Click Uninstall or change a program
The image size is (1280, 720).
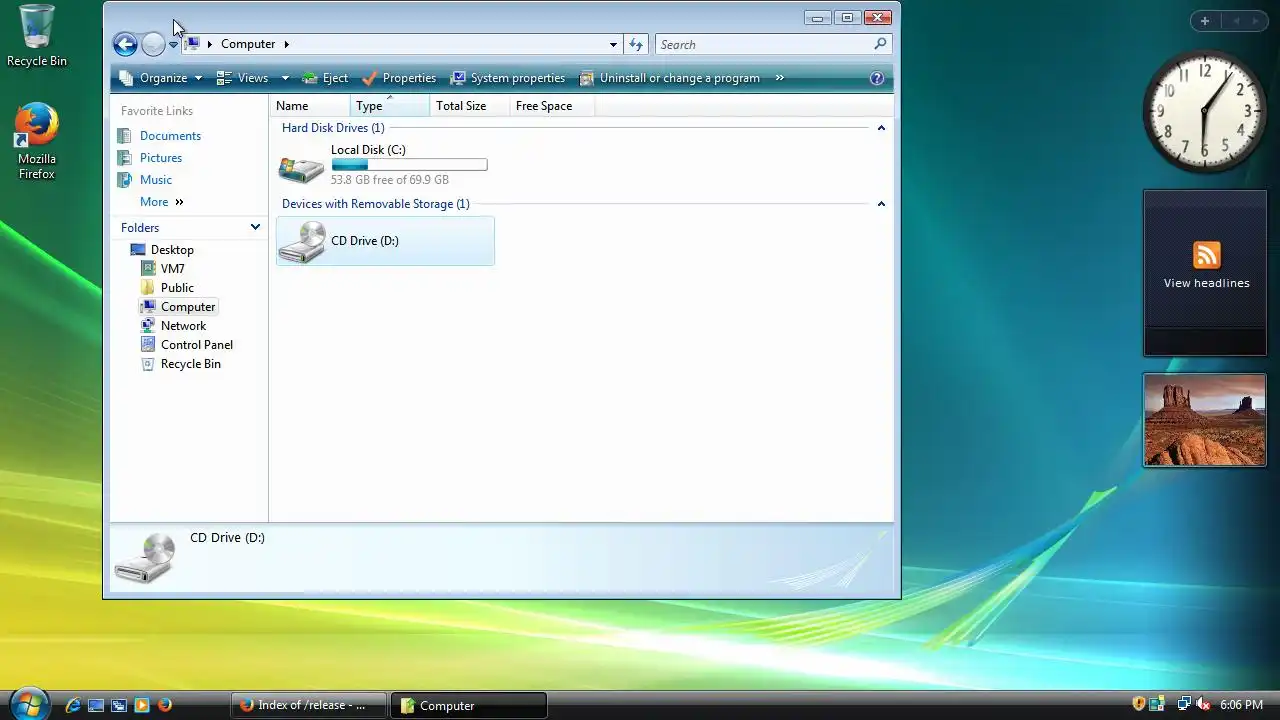click(670, 78)
